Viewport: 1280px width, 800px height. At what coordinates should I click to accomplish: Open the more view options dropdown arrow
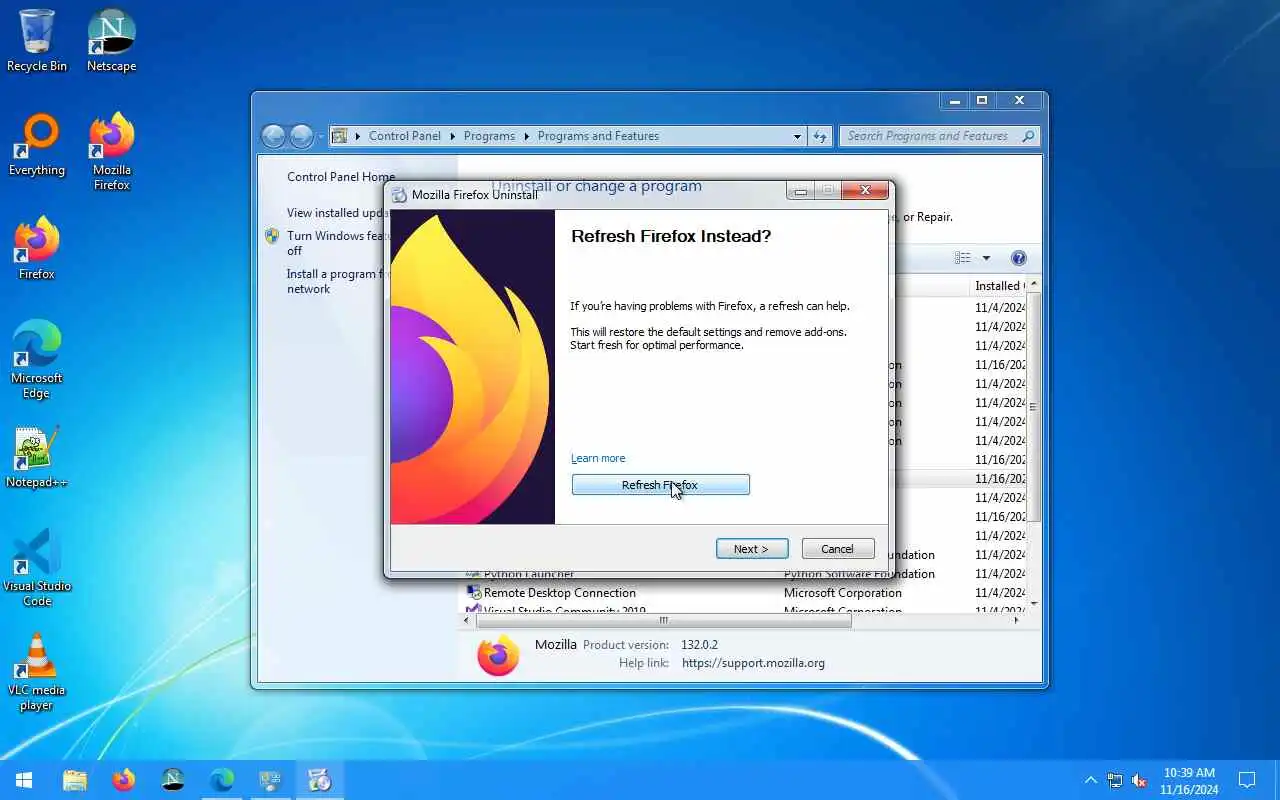point(986,258)
